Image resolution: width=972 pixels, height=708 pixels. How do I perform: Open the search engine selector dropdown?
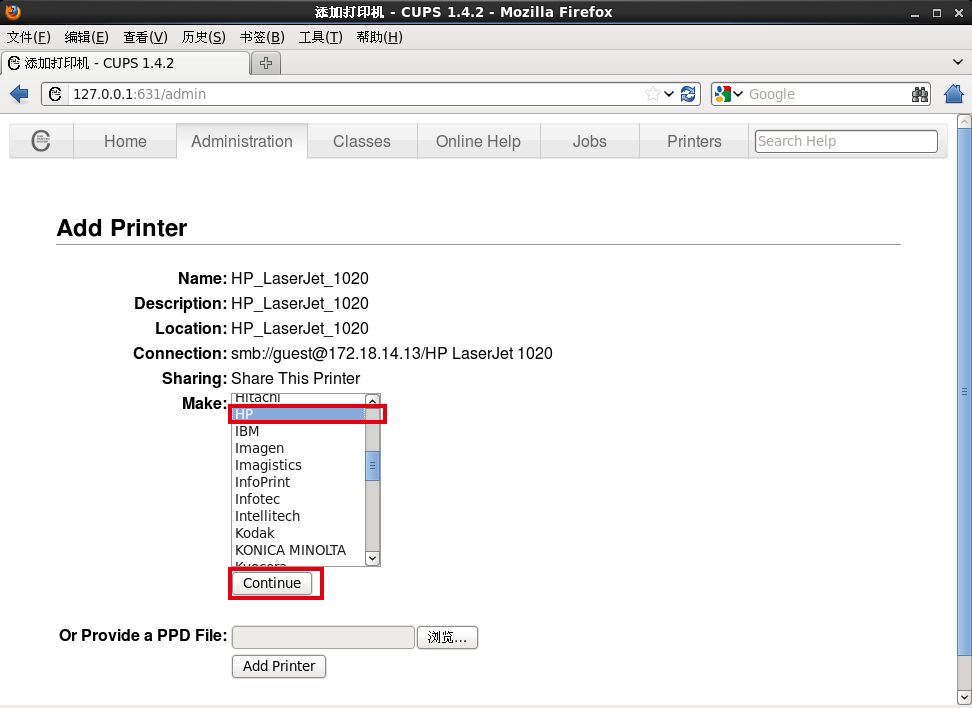click(738, 94)
